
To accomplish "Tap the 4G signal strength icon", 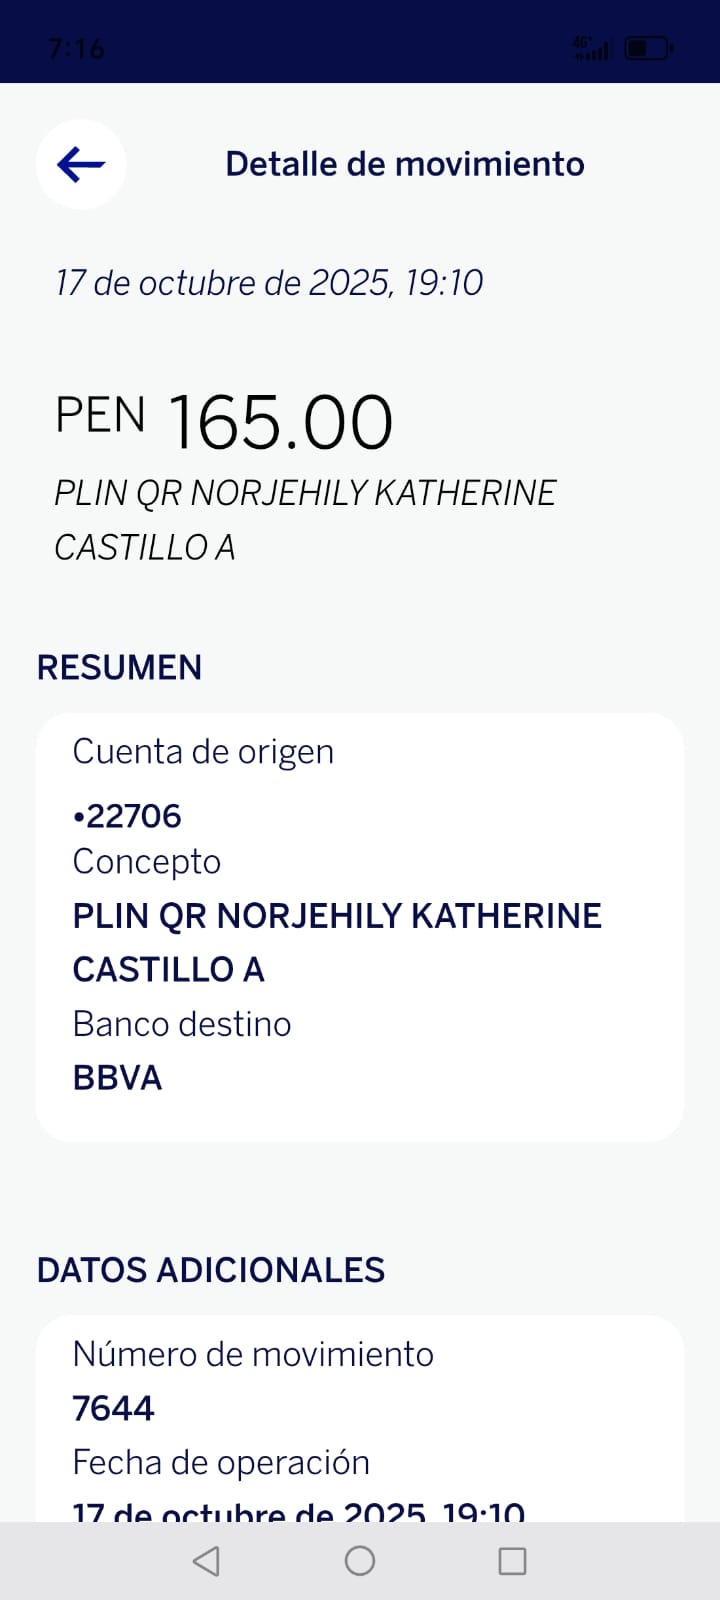I will (x=591, y=48).
